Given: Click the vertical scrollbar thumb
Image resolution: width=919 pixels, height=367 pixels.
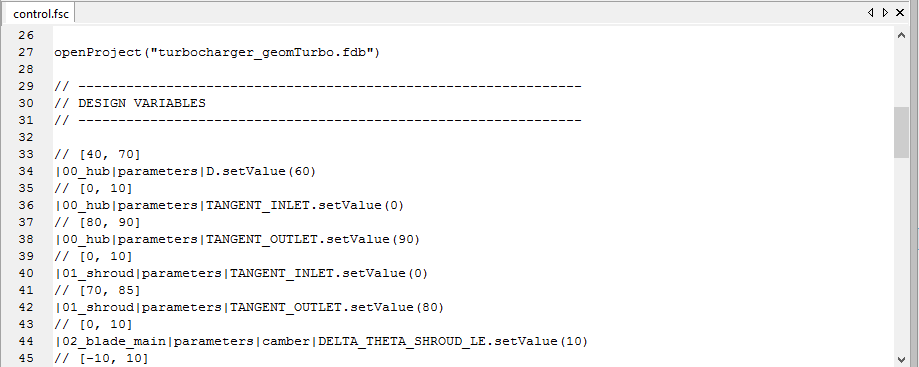Looking at the screenshot, I should 901,132.
